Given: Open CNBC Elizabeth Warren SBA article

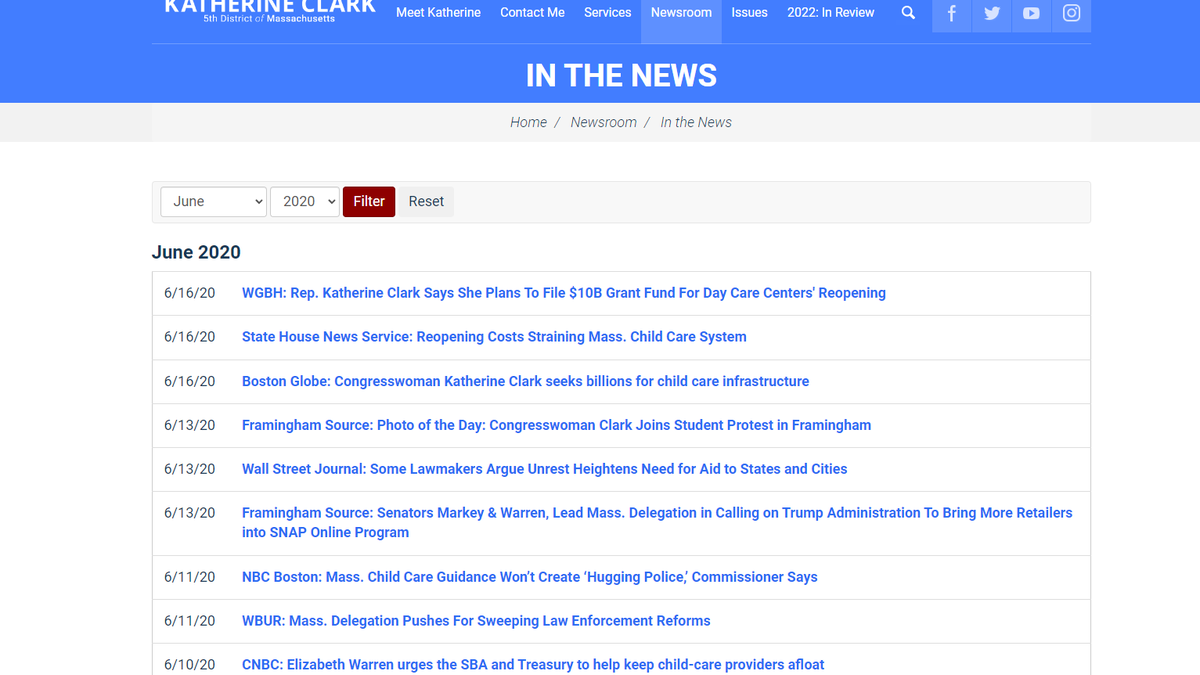Looking at the screenshot, I should click(x=533, y=665).
